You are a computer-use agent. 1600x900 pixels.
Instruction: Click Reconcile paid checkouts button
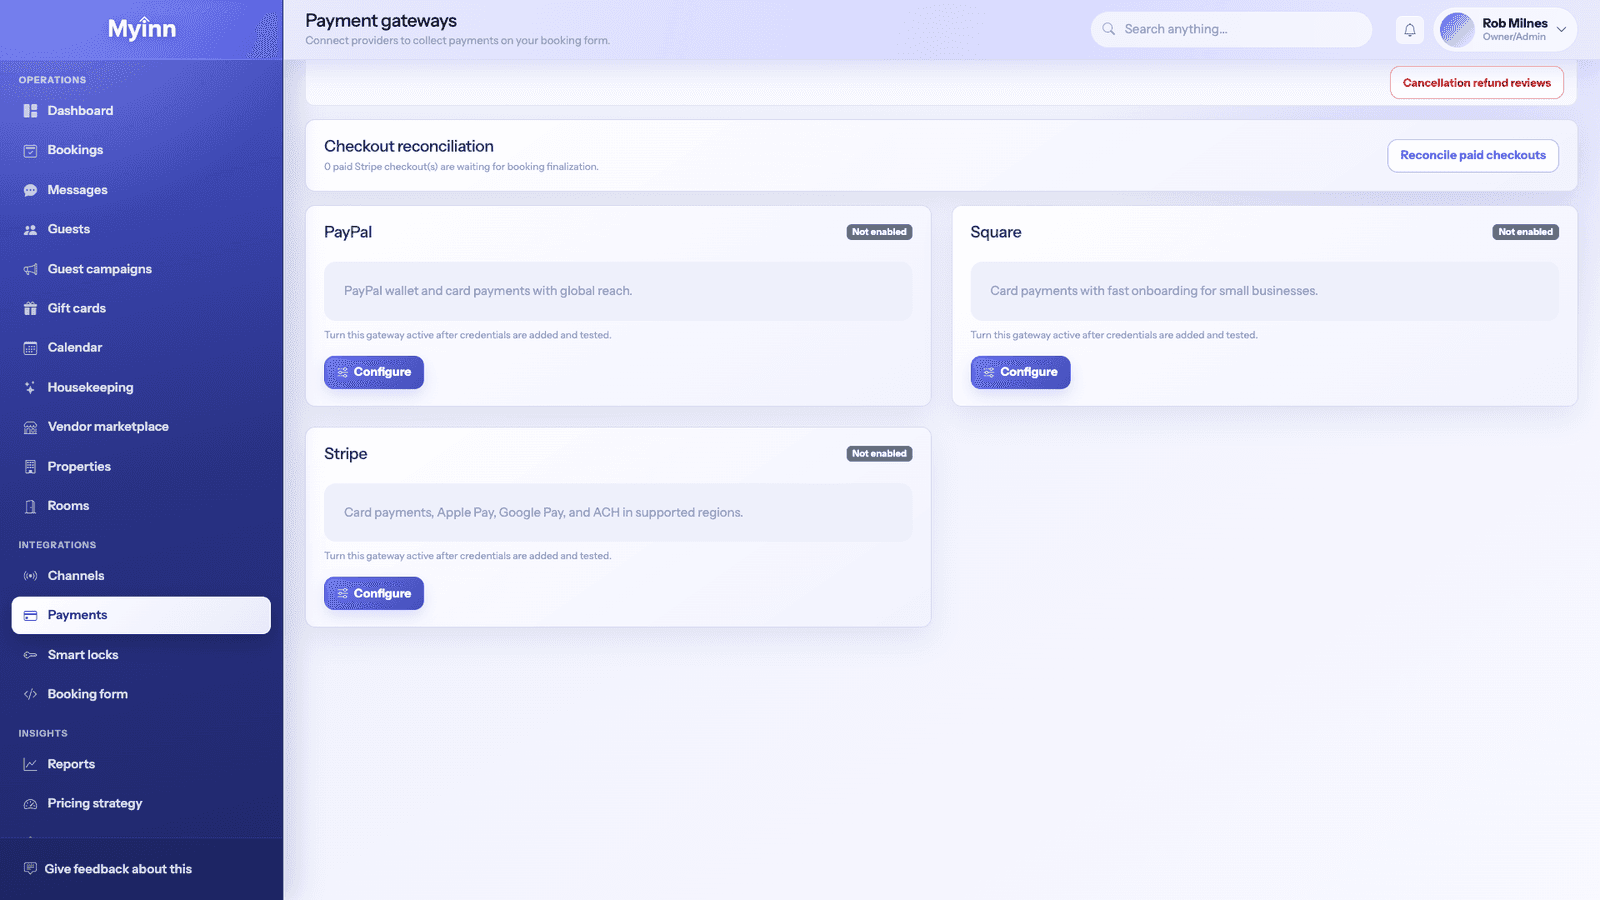(1473, 155)
